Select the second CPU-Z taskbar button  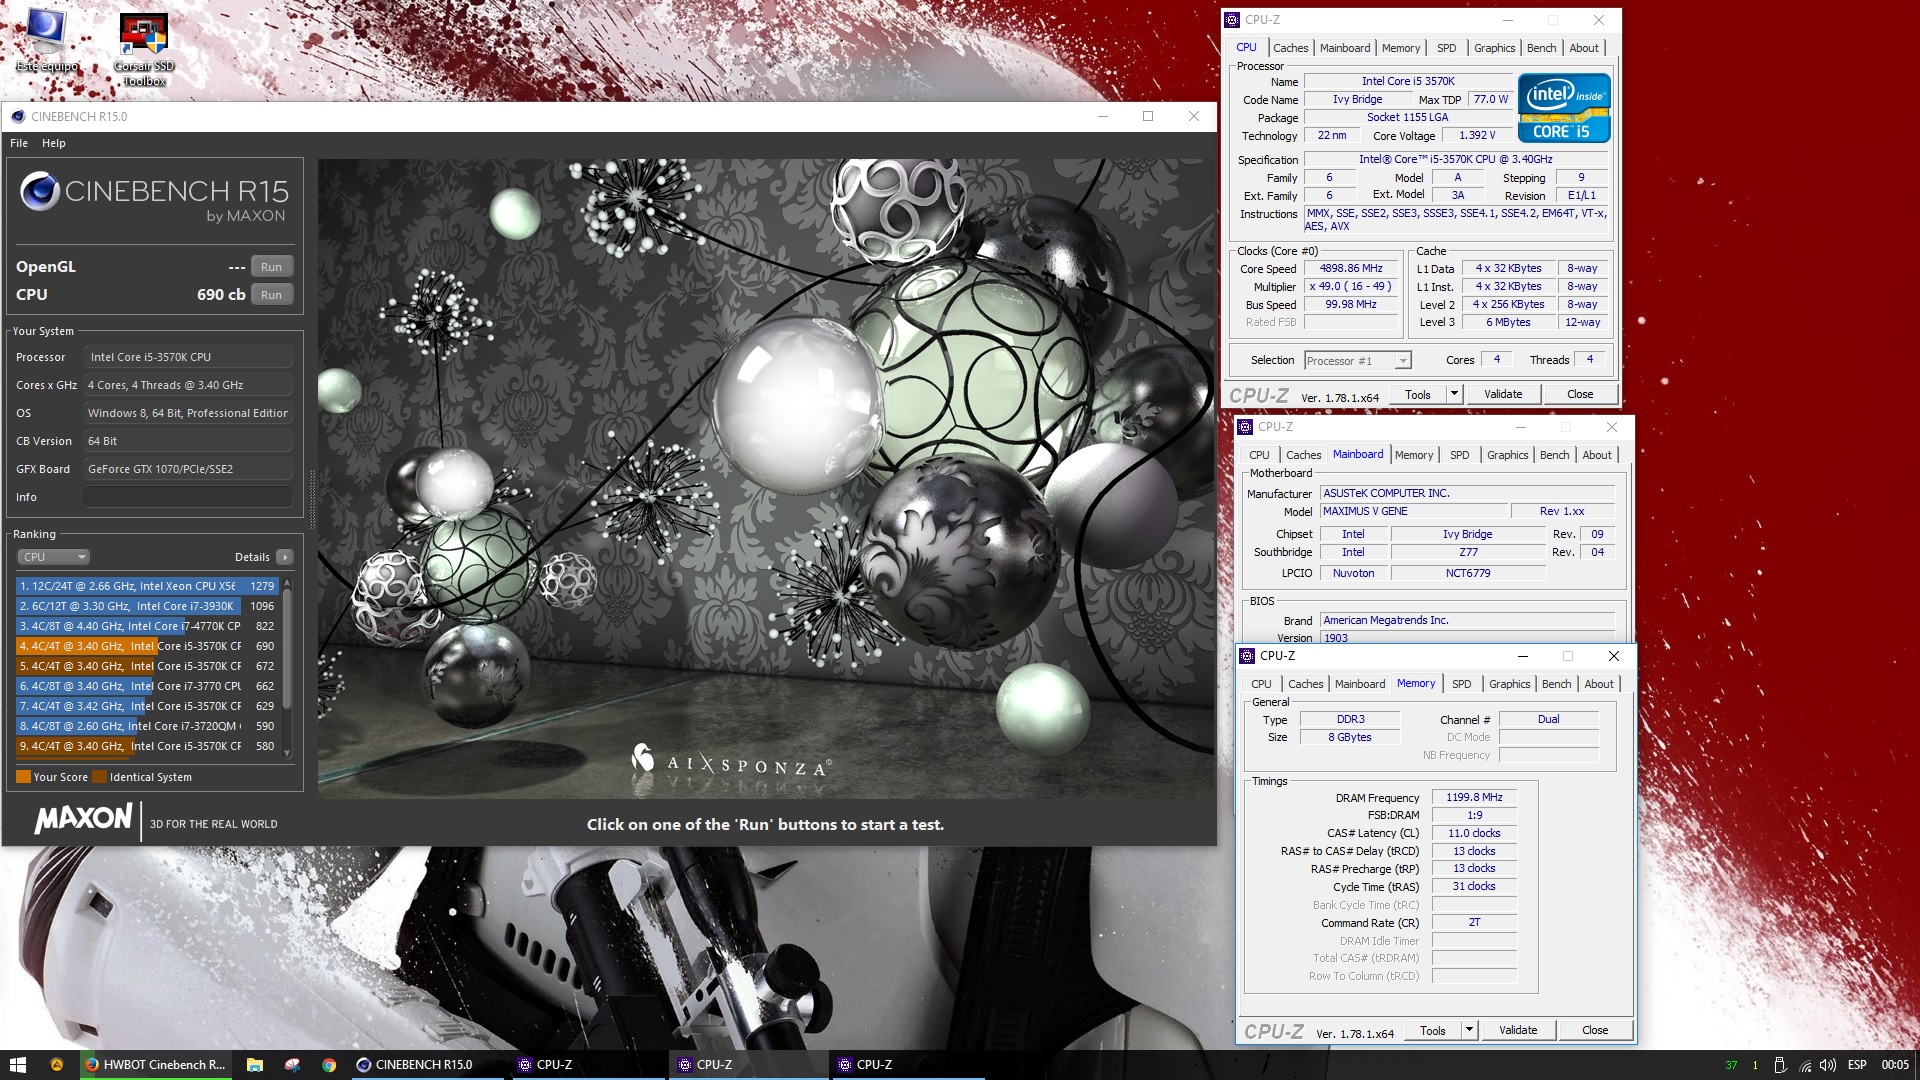(747, 1065)
